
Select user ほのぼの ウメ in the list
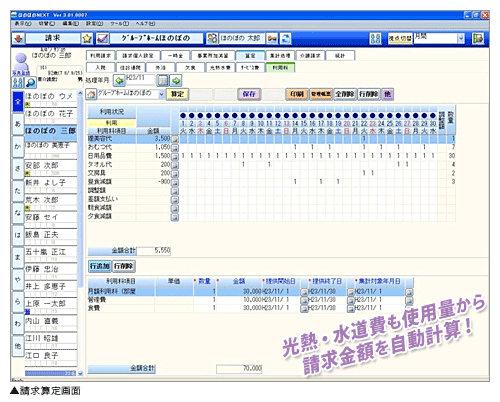click(x=51, y=99)
